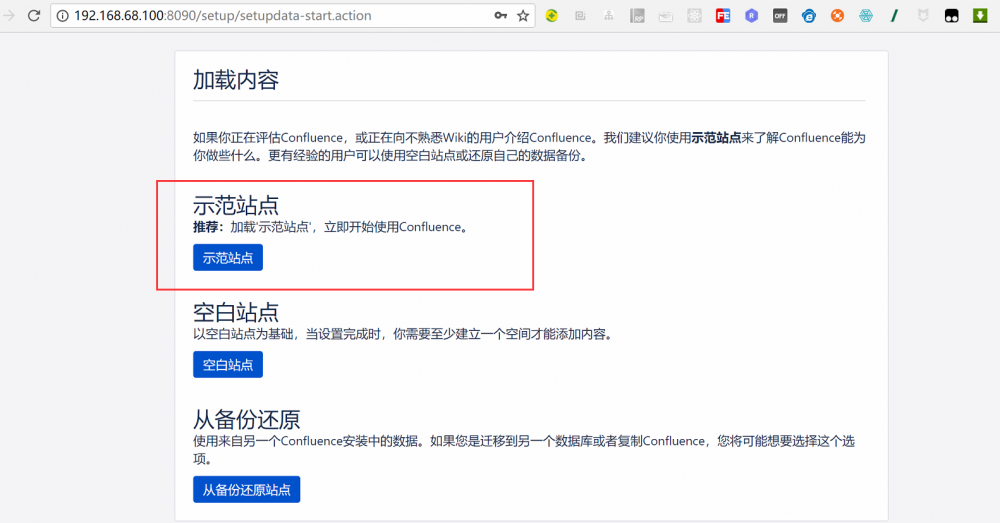Click the text starting with 使用来自另一个Confluence
The height and width of the screenshot is (523, 1000).
524,450
